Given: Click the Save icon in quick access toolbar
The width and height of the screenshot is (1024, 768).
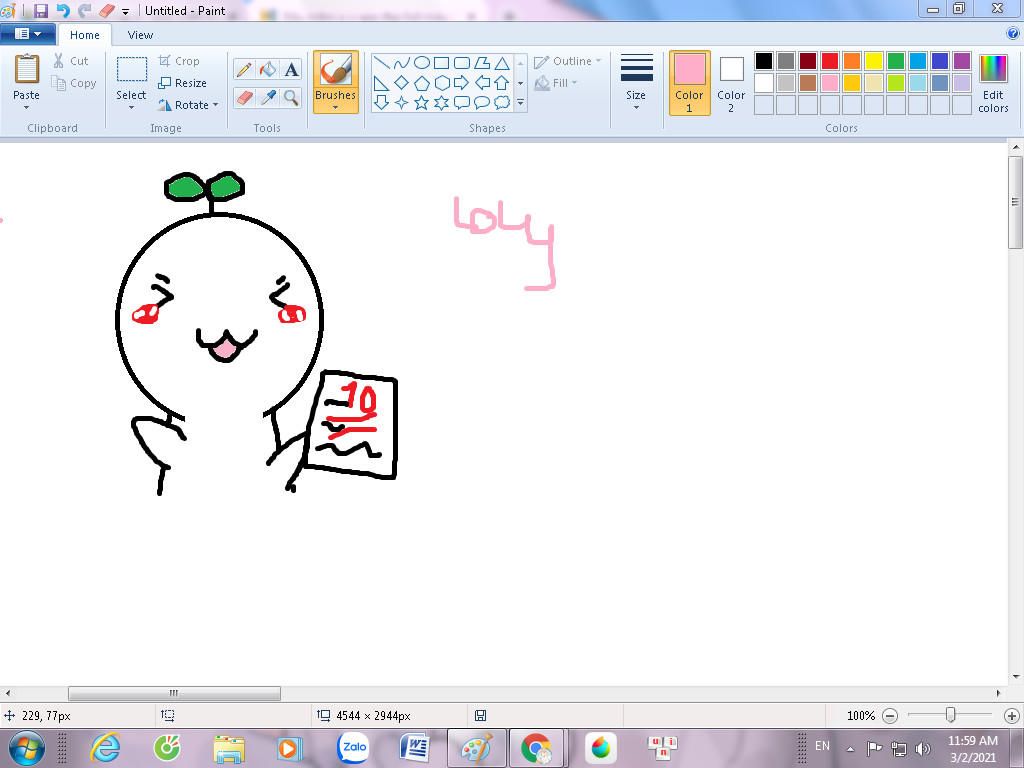Looking at the screenshot, I should point(40,10).
